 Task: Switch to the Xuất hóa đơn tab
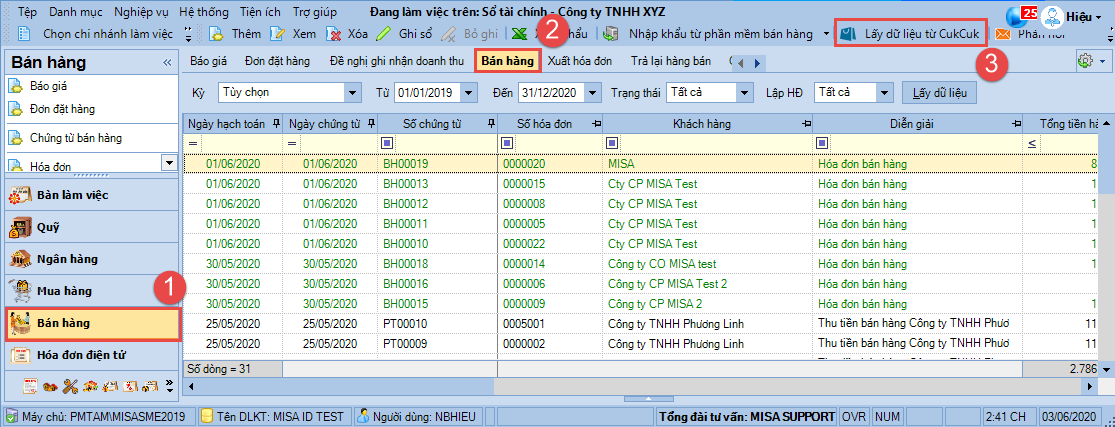click(x=579, y=61)
